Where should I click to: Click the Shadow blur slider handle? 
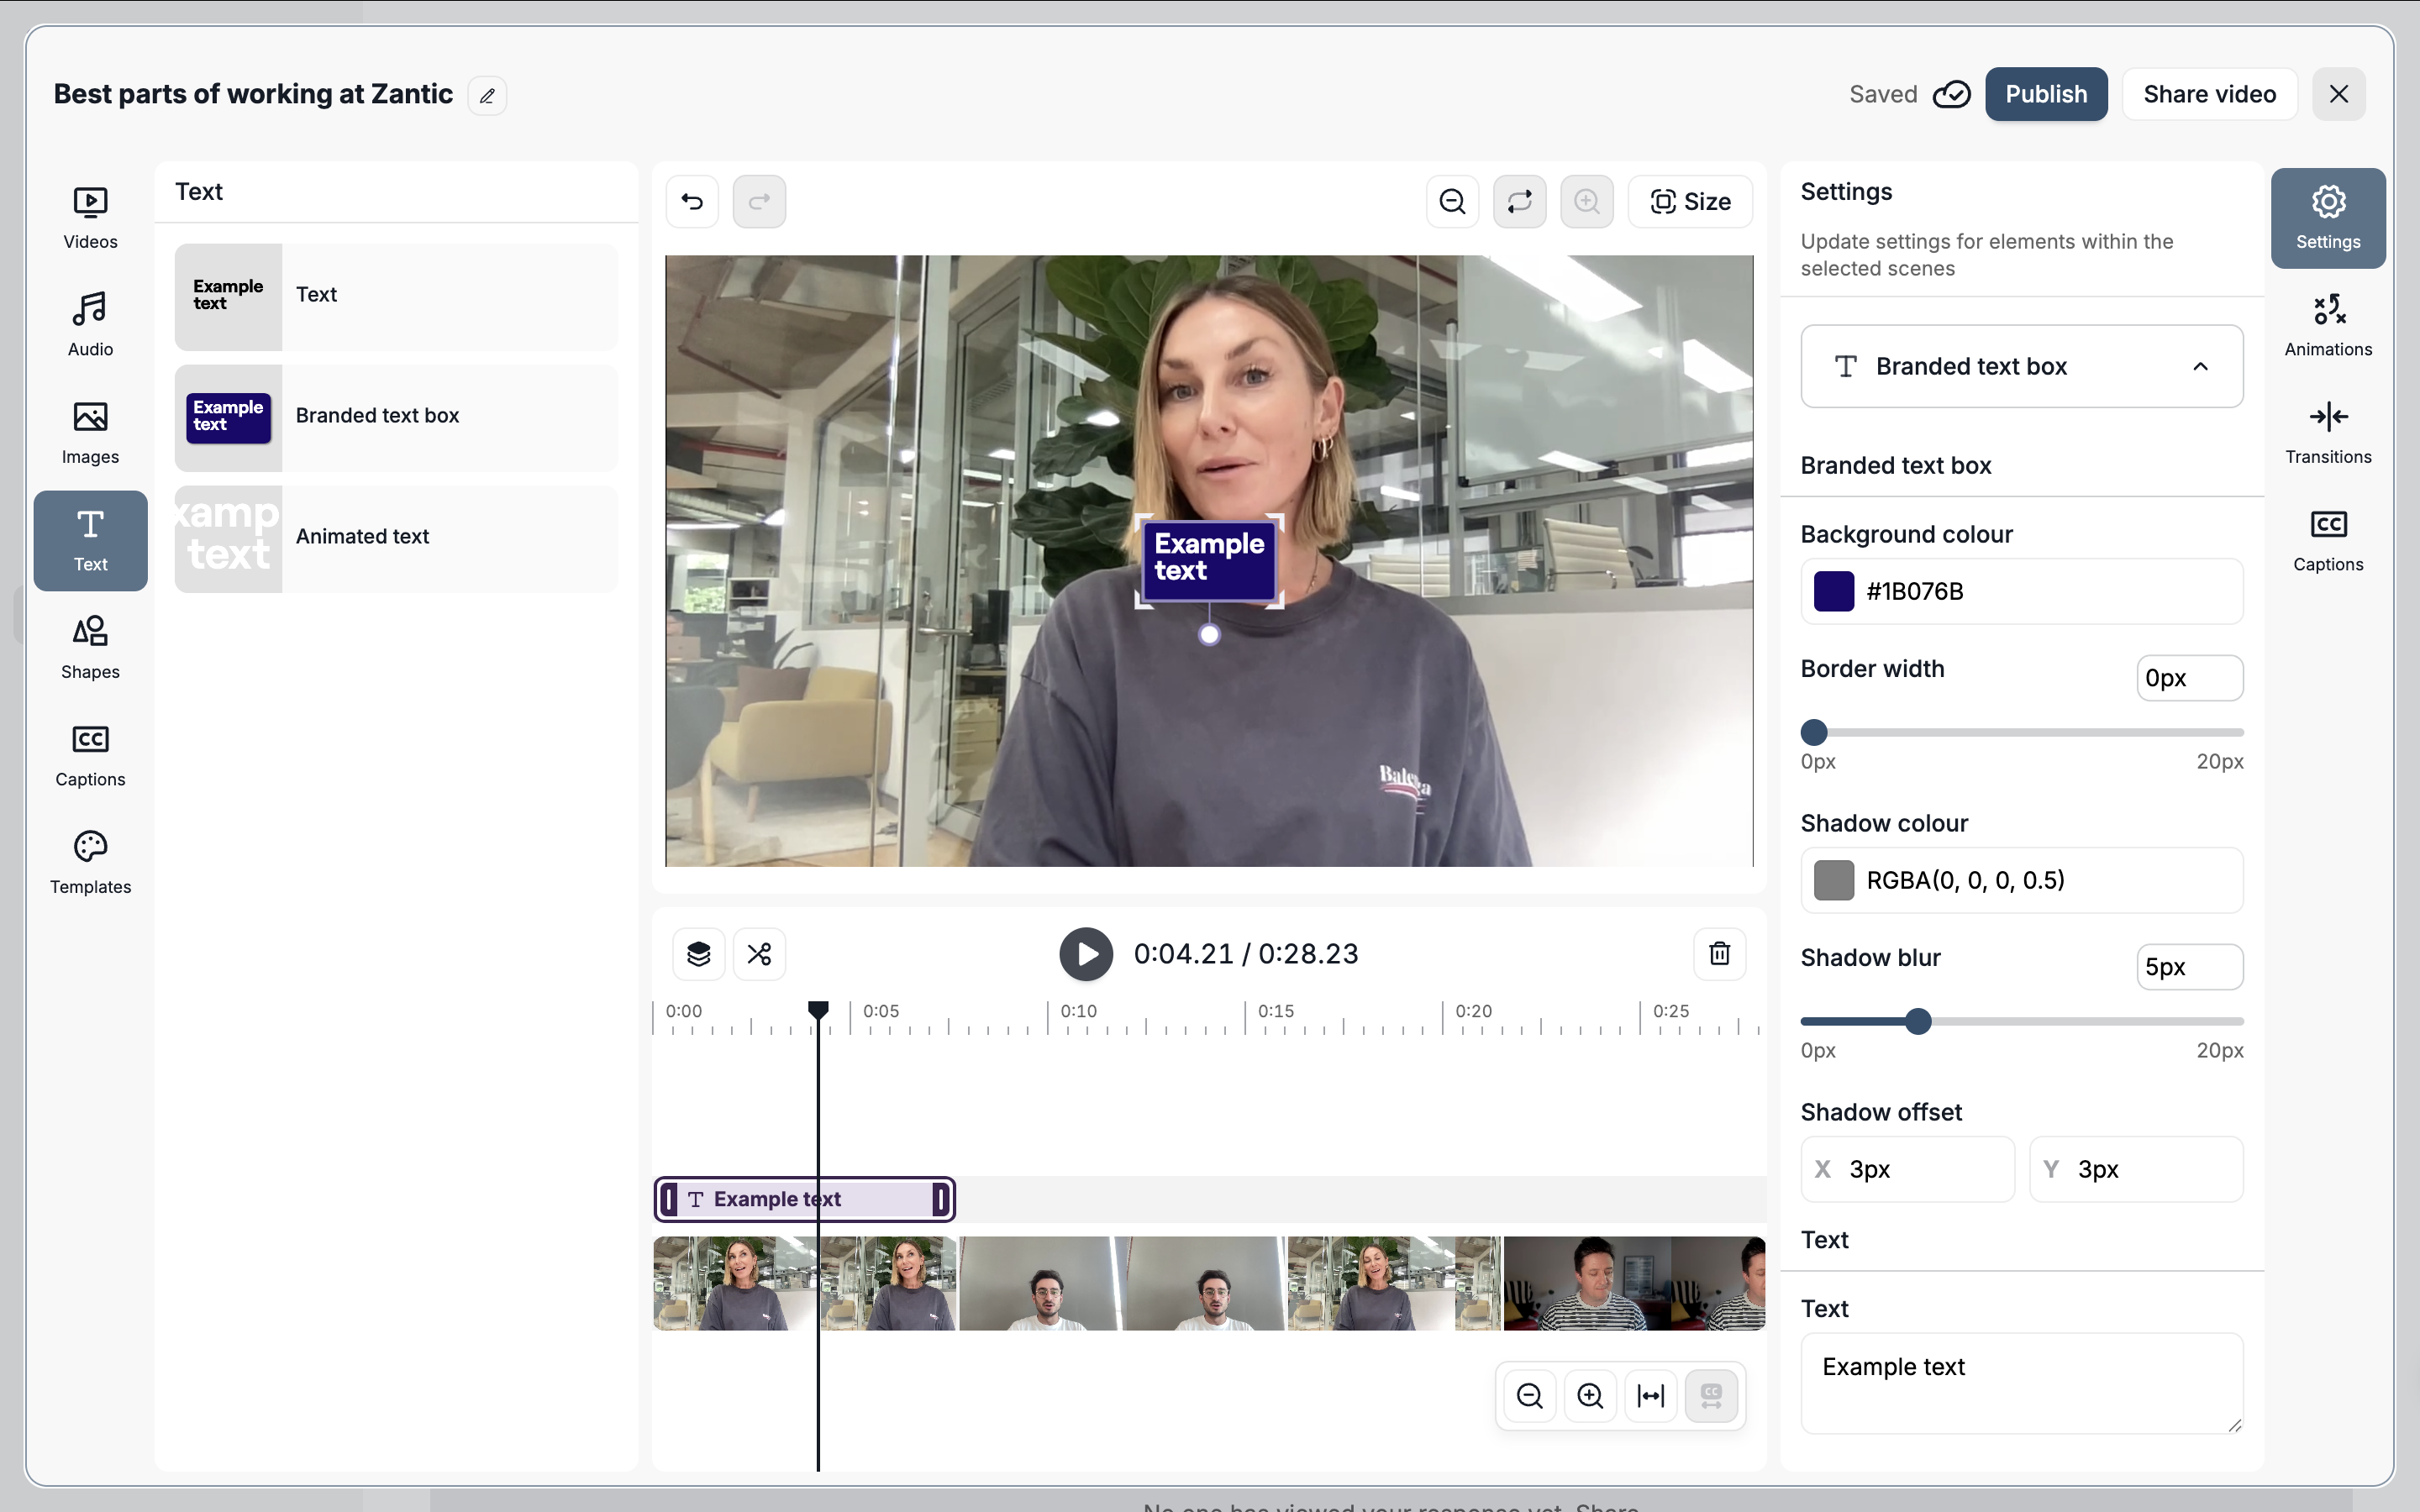pos(1918,1021)
